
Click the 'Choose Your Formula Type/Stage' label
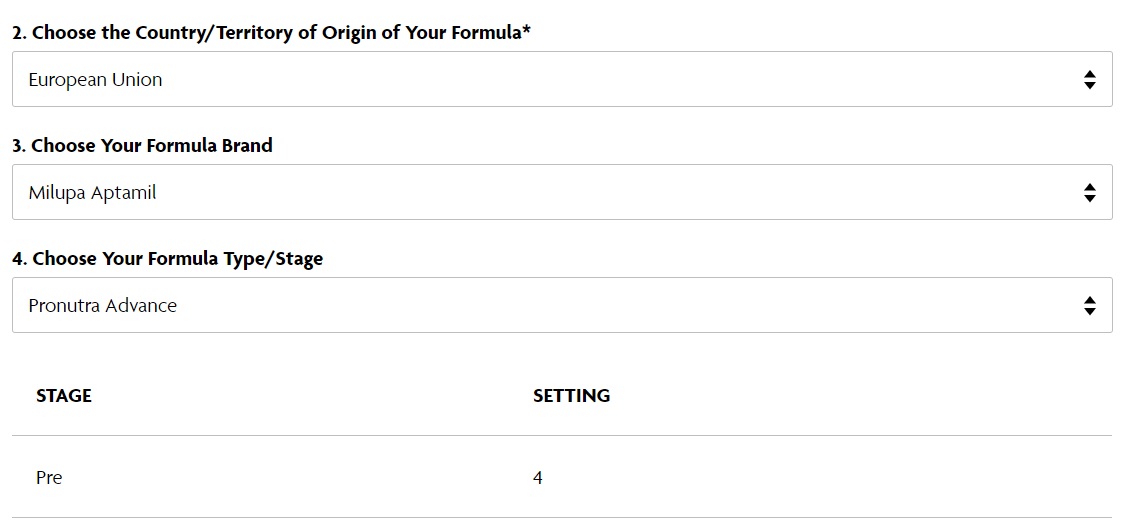coord(168,259)
